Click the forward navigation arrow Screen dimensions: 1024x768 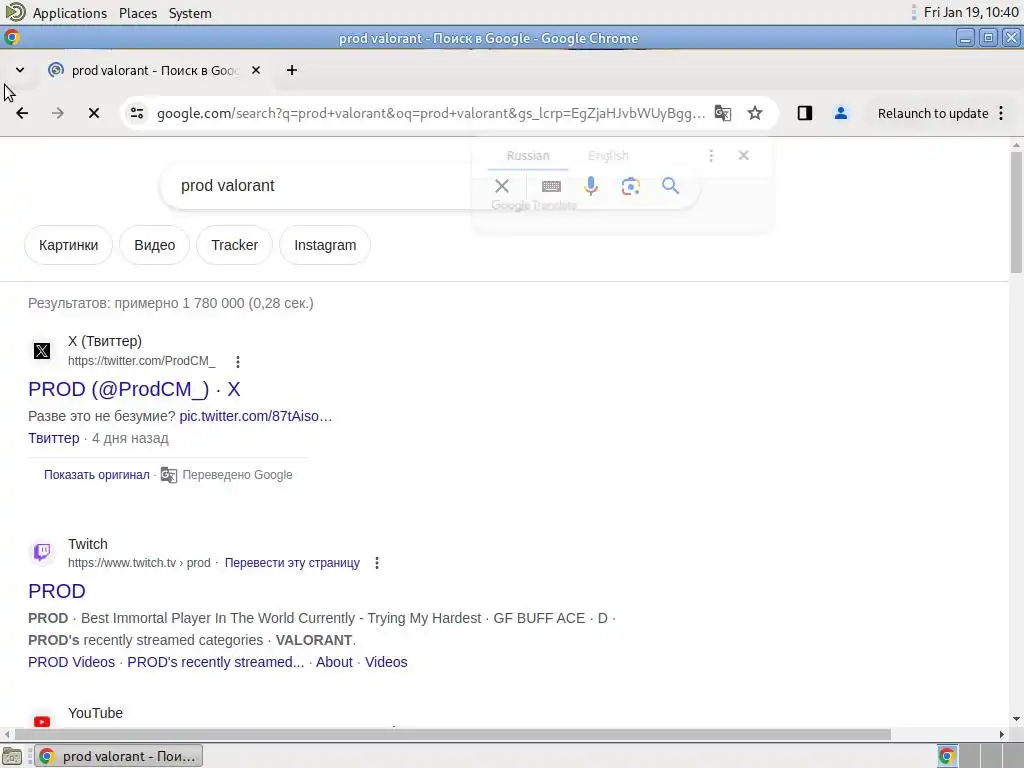57,113
